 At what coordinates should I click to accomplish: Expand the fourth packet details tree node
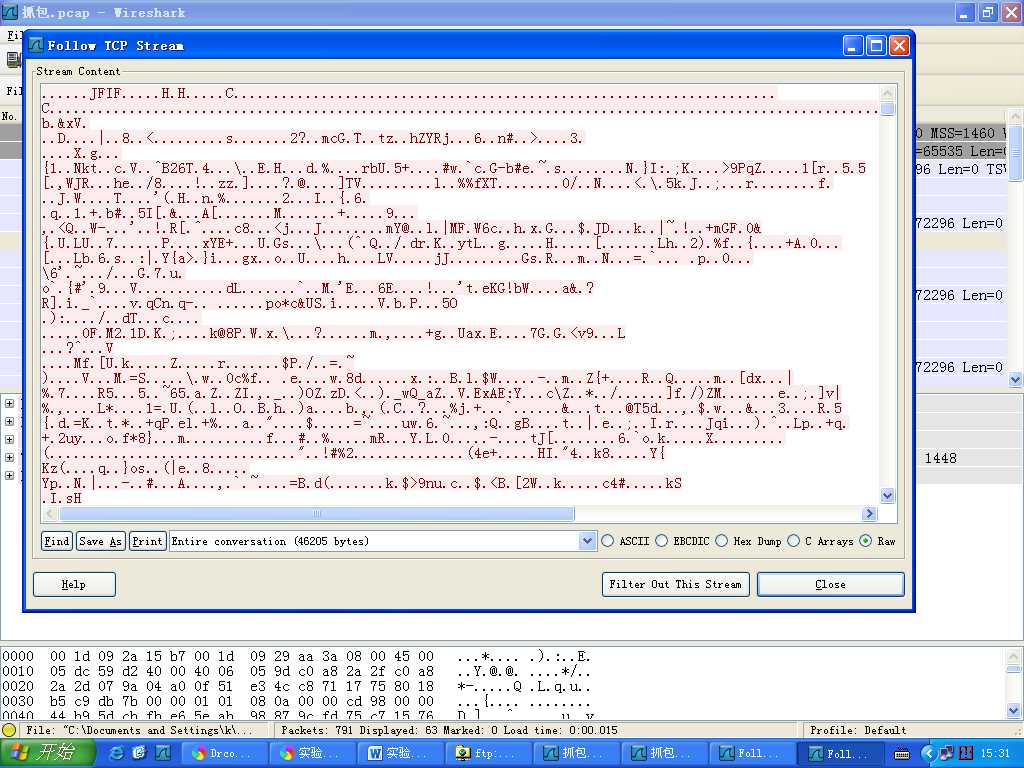point(9,457)
